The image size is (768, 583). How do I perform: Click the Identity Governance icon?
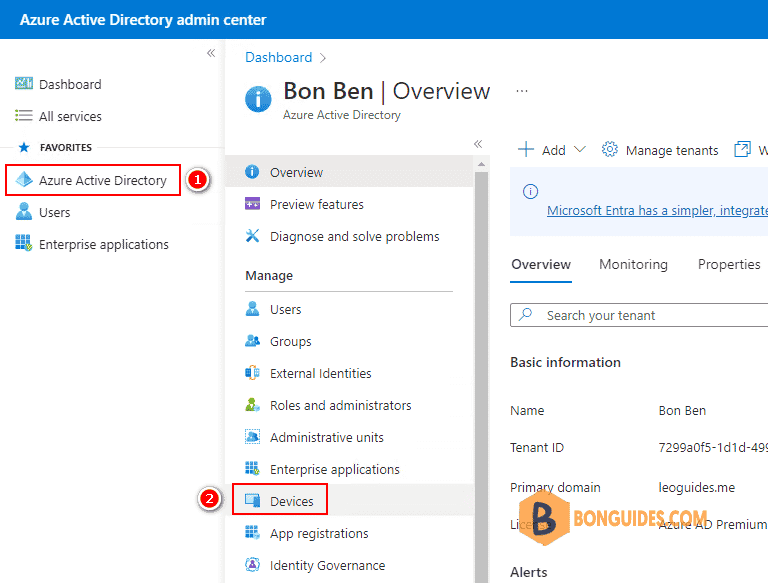pos(252,564)
